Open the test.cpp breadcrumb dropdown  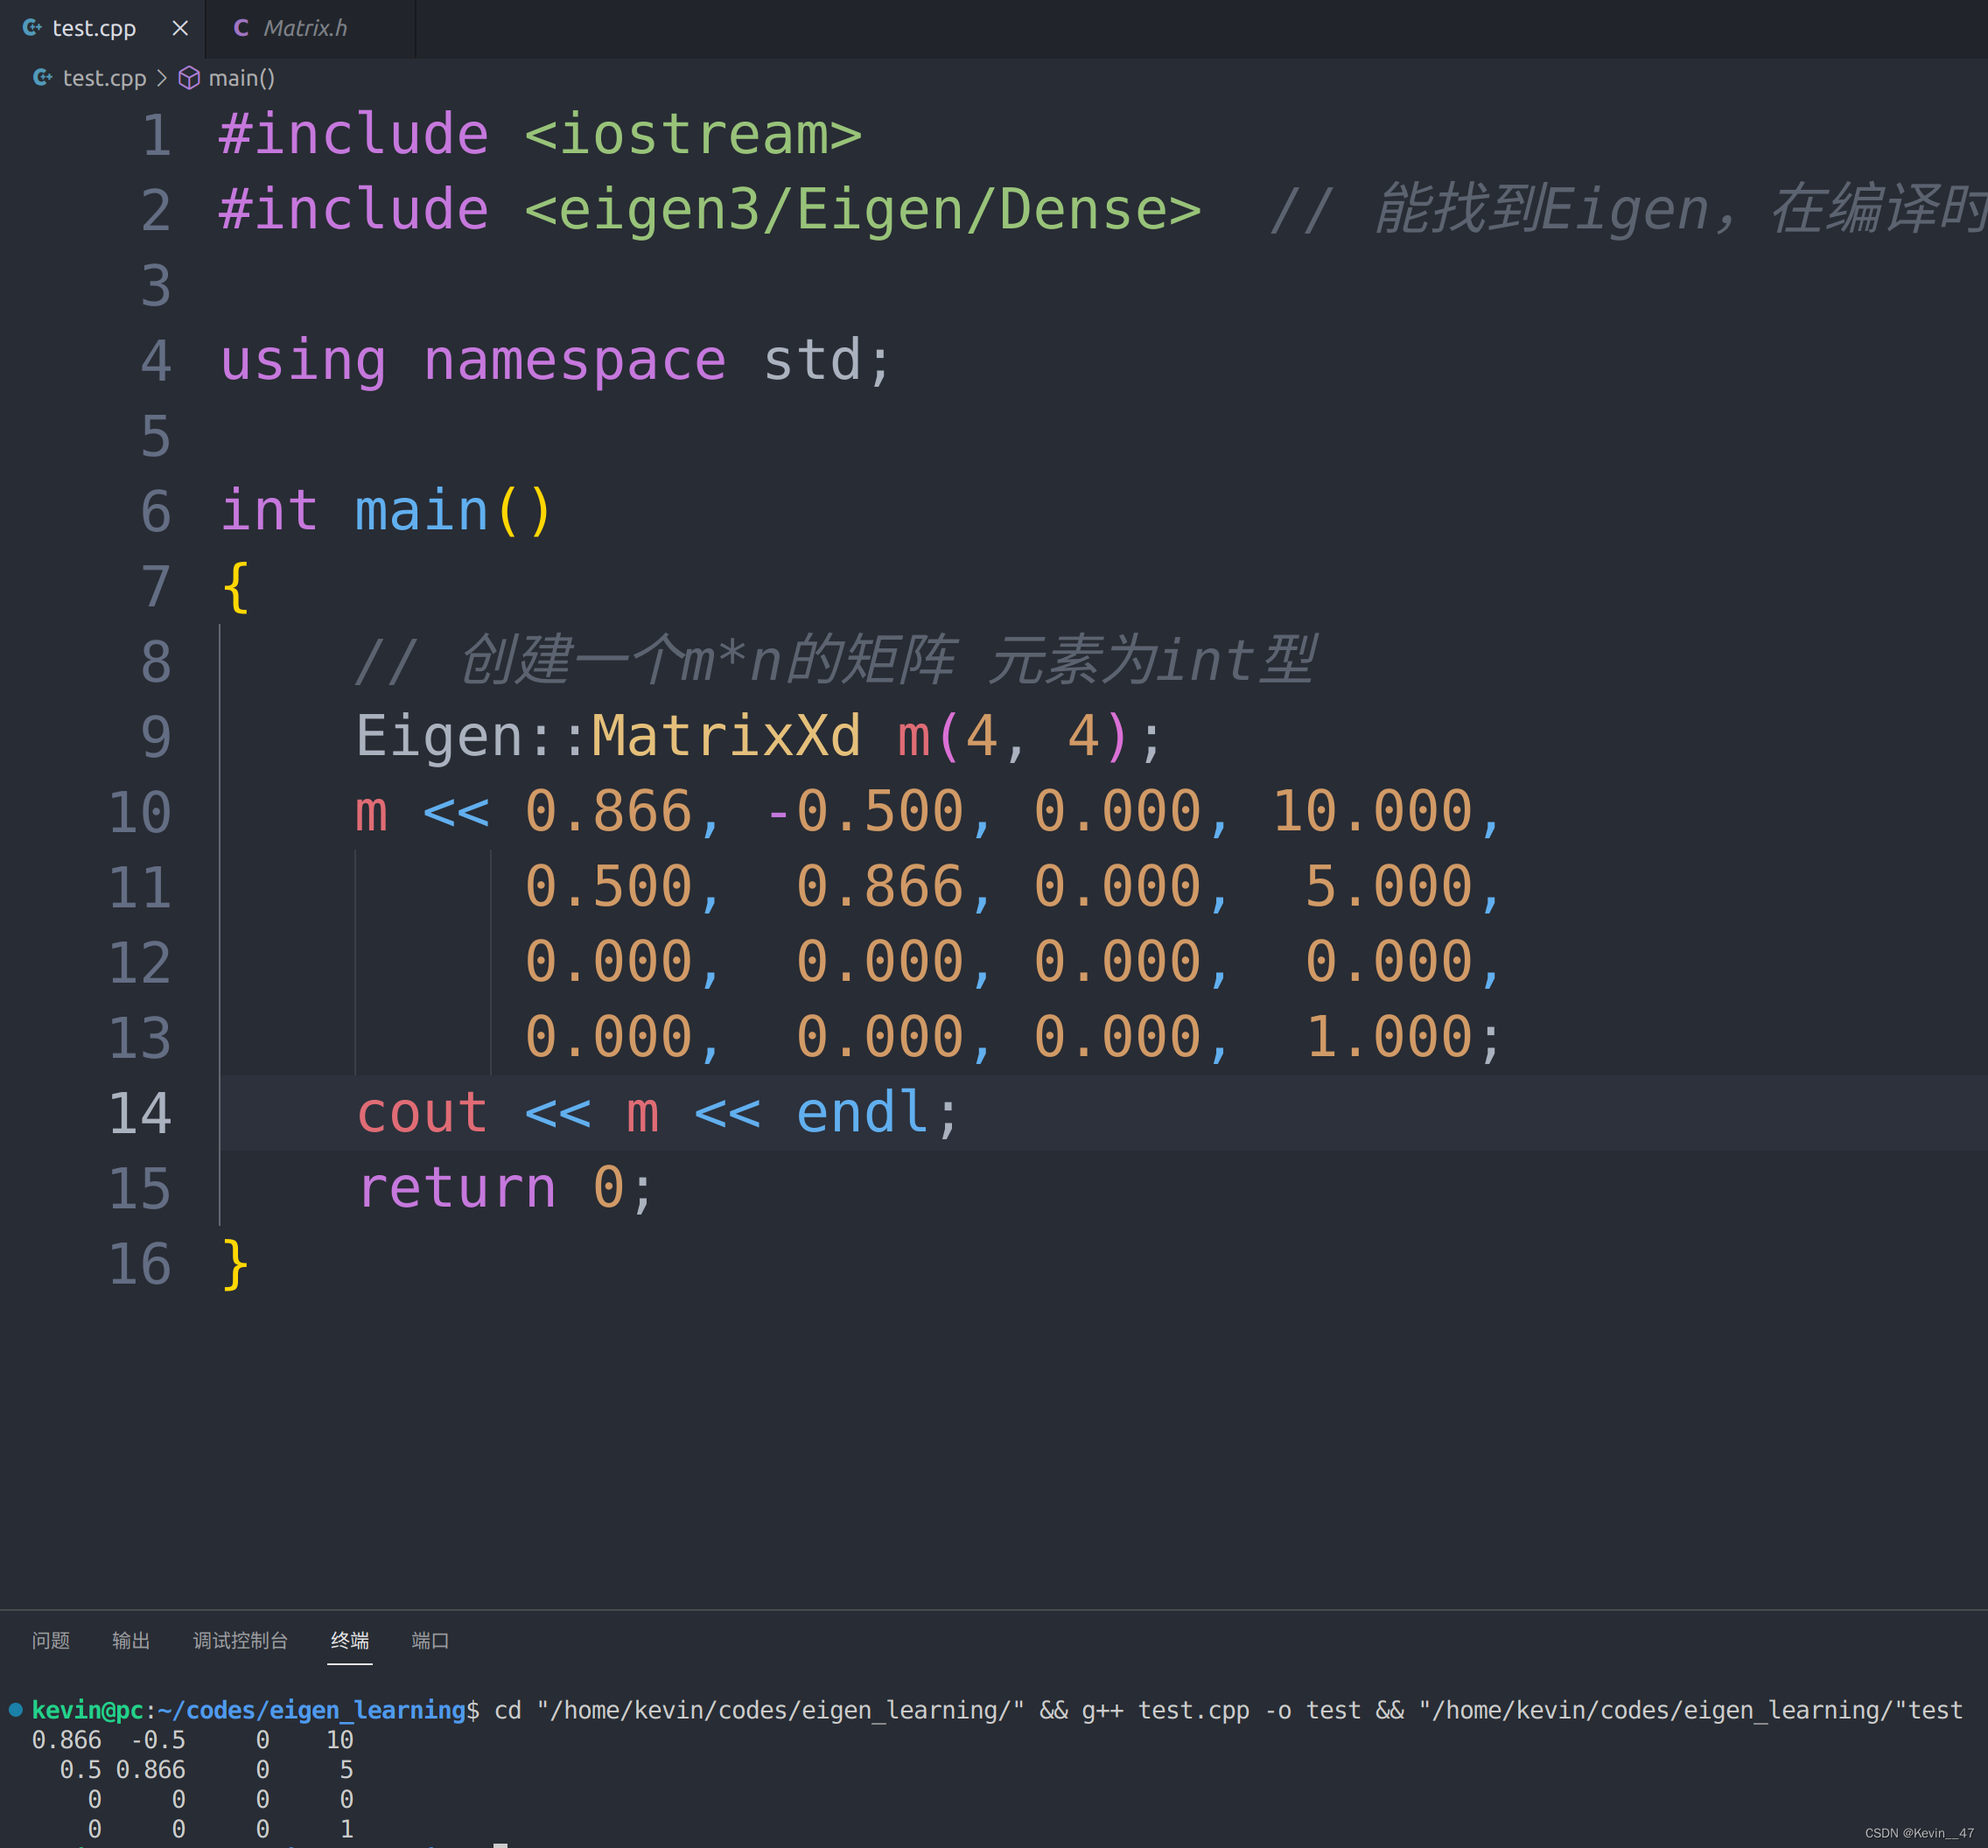(104, 78)
